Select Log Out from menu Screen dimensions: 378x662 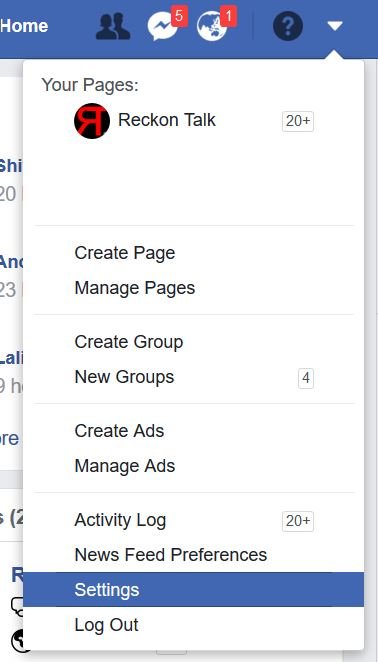106,625
